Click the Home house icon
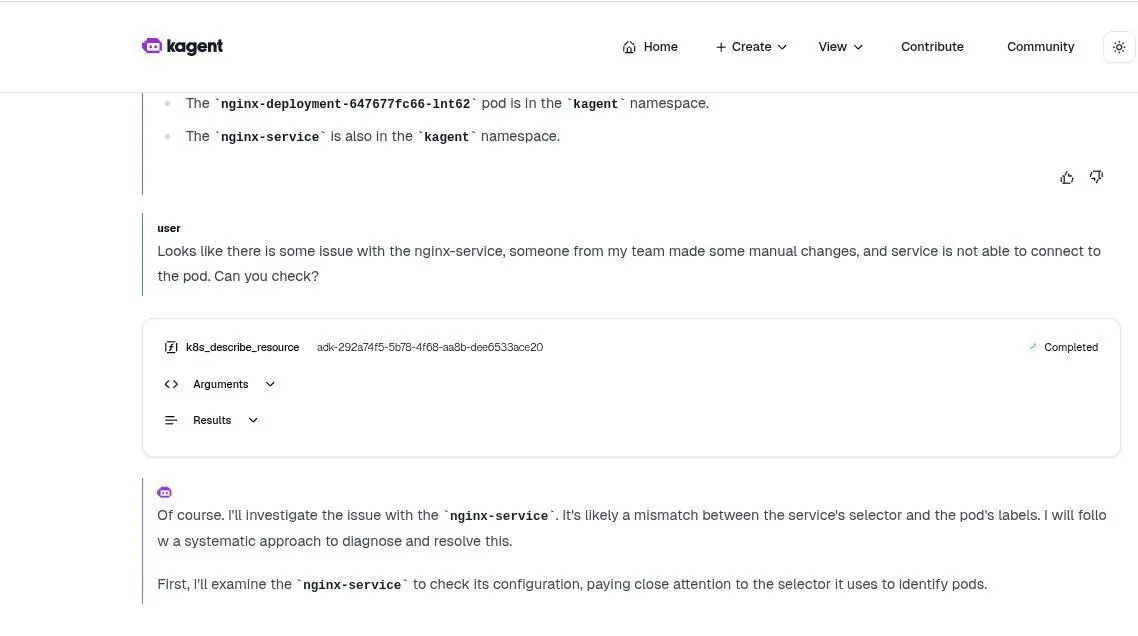The height and width of the screenshot is (636, 1138). 629,47
